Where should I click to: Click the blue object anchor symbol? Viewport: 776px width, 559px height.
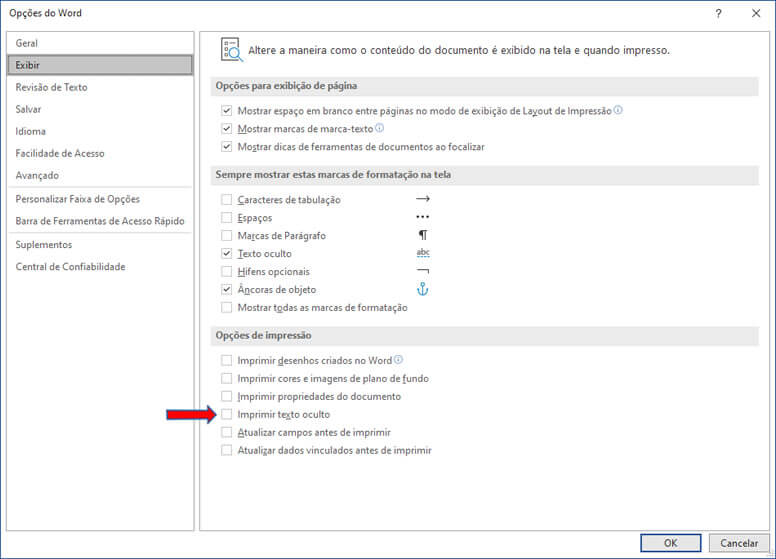(422, 289)
